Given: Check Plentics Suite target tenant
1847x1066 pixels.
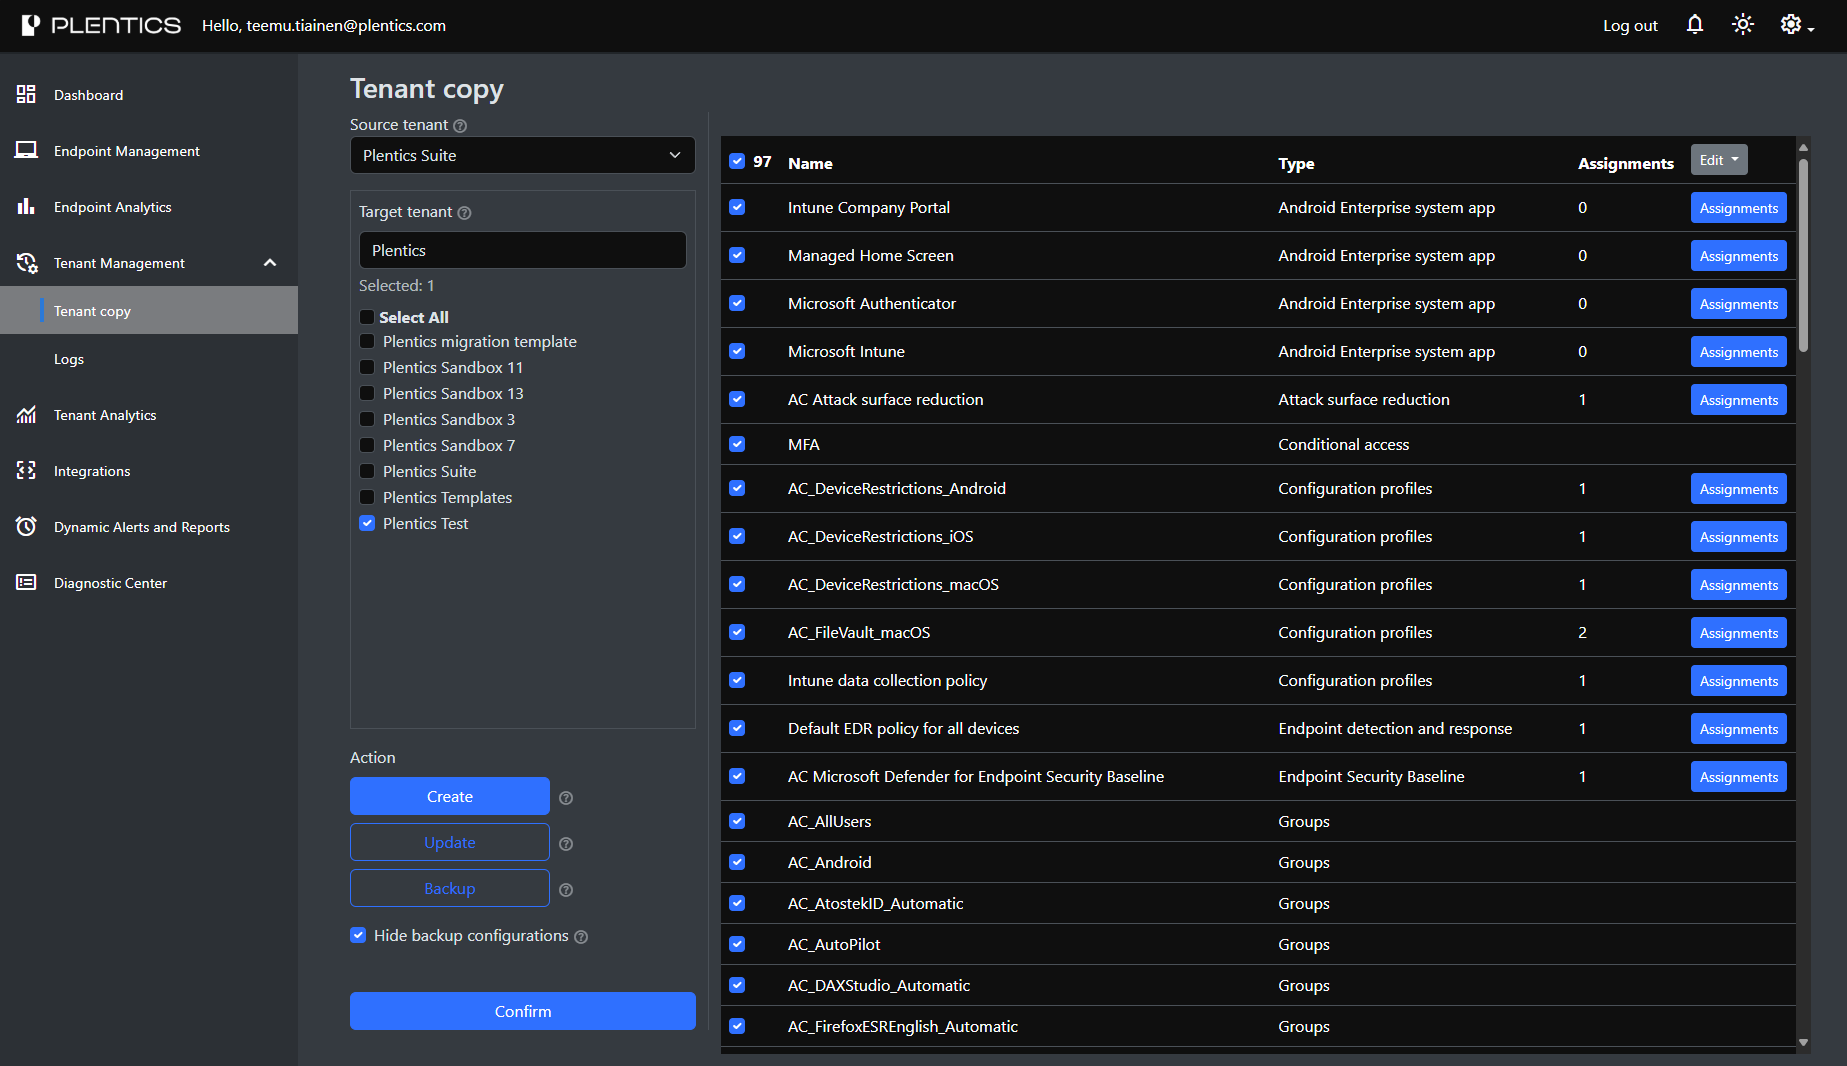Looking at the screenshot, I should [x=367, y=471].
